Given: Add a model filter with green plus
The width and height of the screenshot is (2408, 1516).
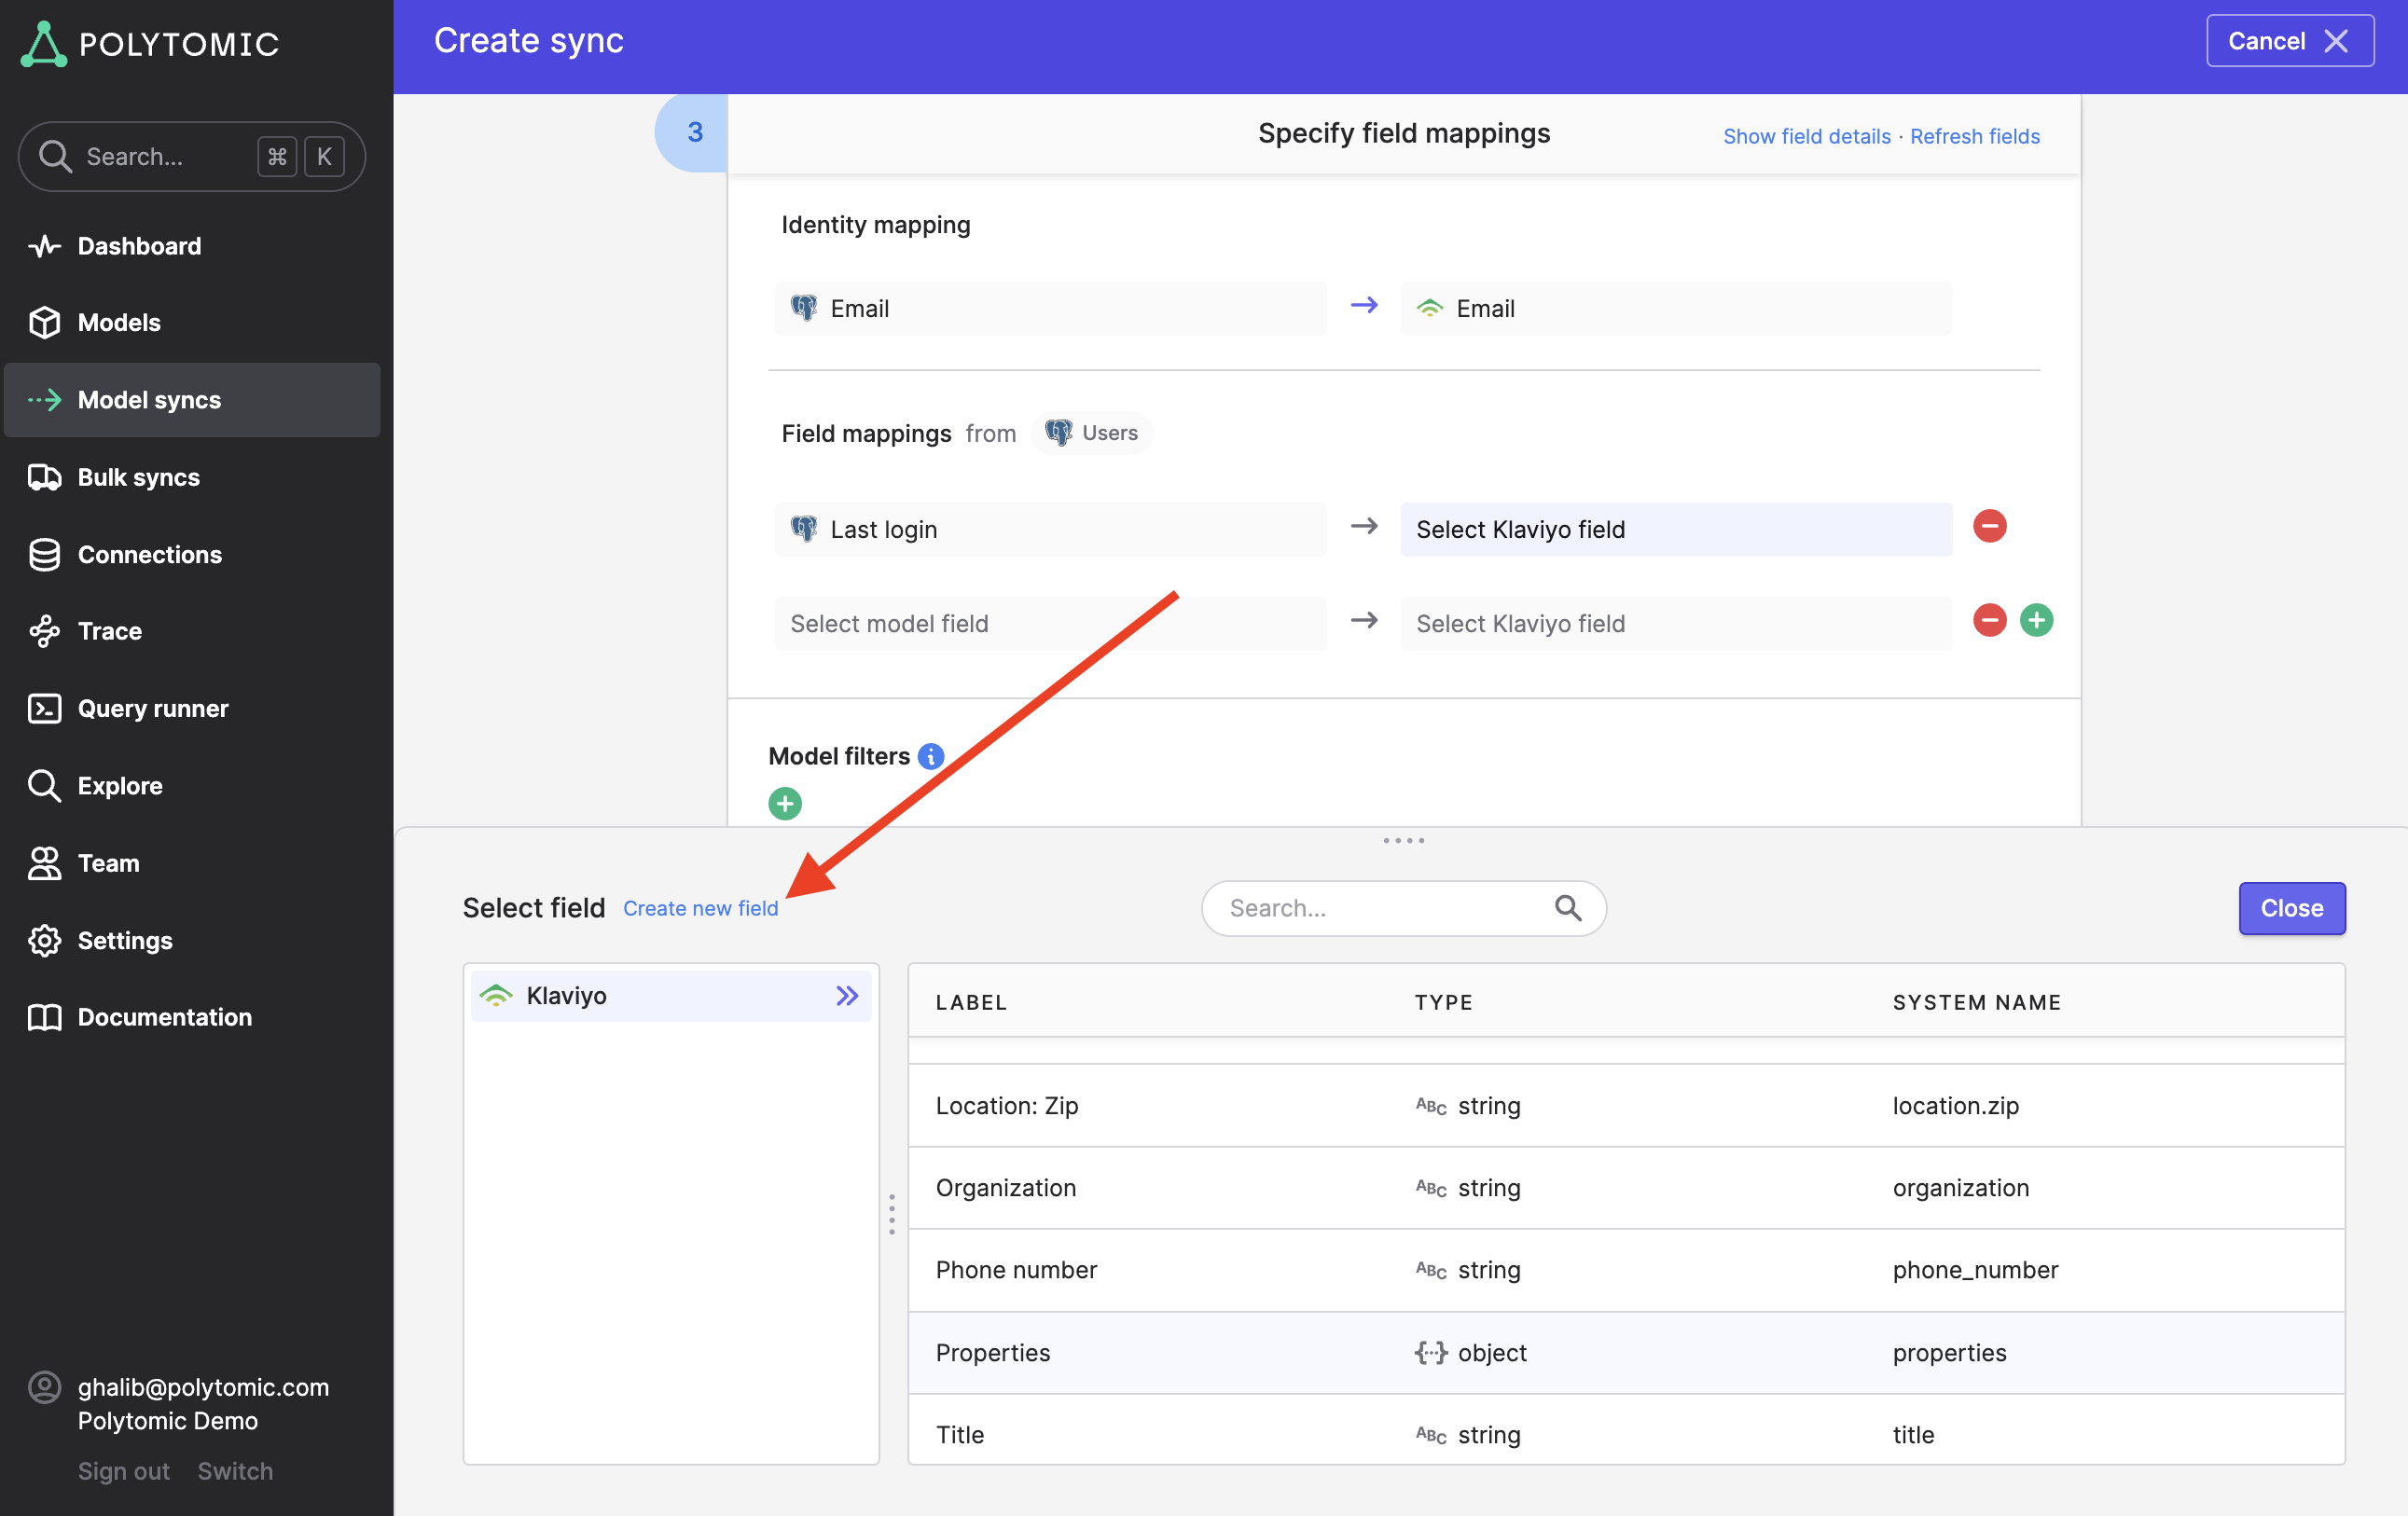Looking at the screenshot, I should (x=785, y=803).
